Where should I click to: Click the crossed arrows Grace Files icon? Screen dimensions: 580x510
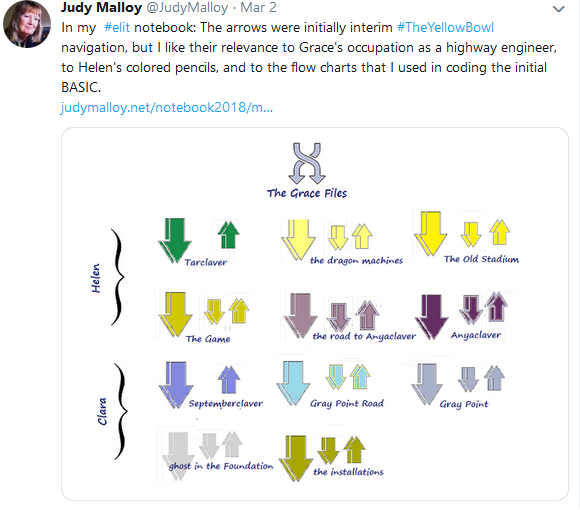pos(307,163)
